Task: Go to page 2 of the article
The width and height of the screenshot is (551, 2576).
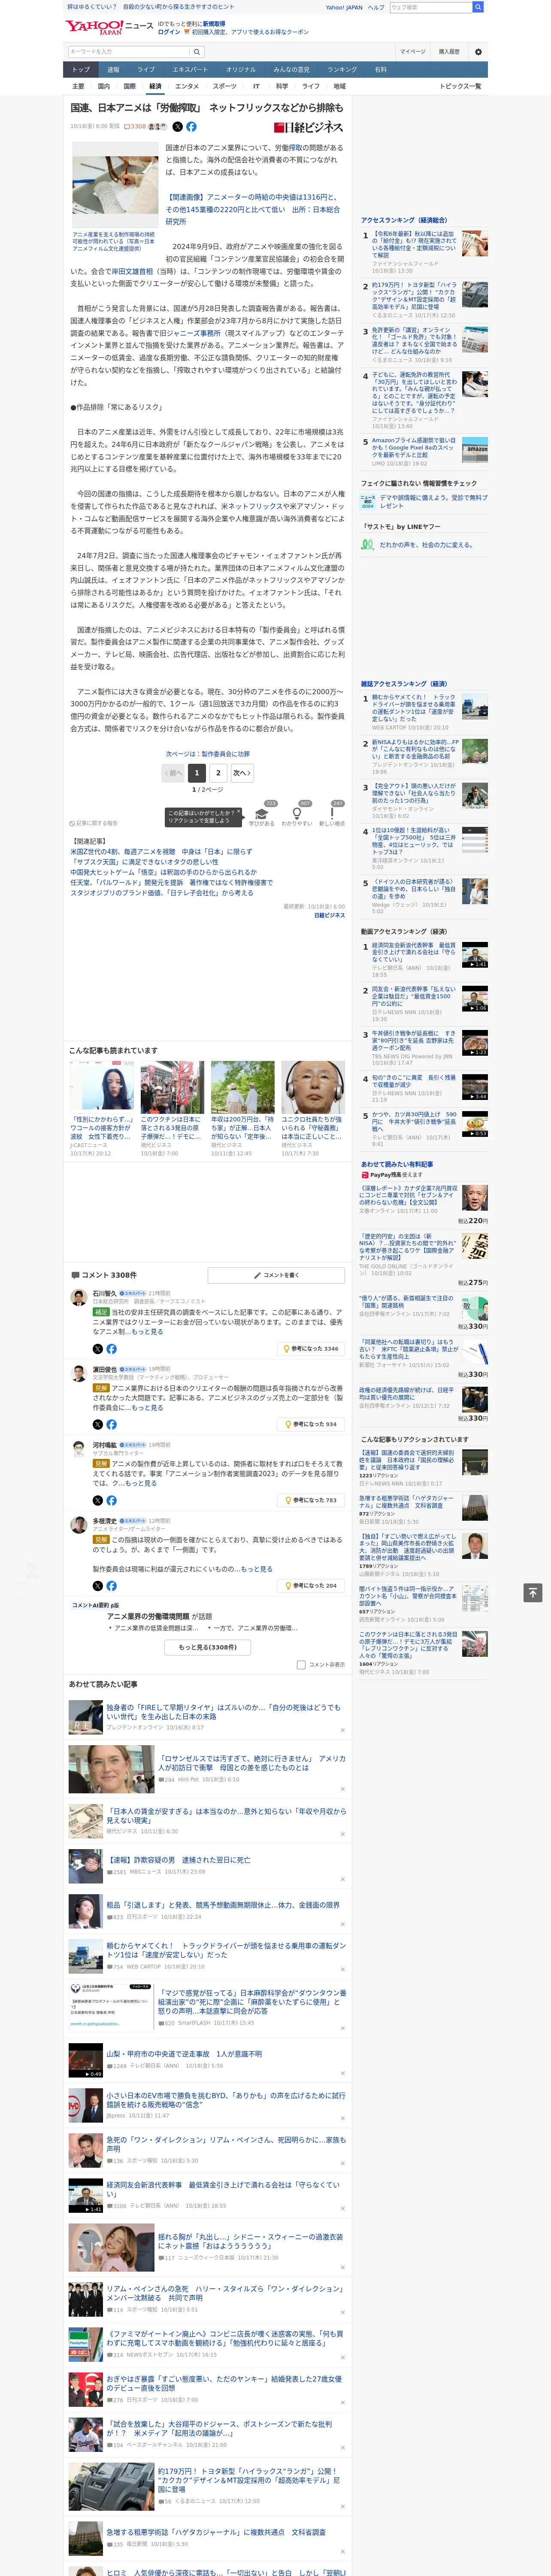Action: (218, 773)
